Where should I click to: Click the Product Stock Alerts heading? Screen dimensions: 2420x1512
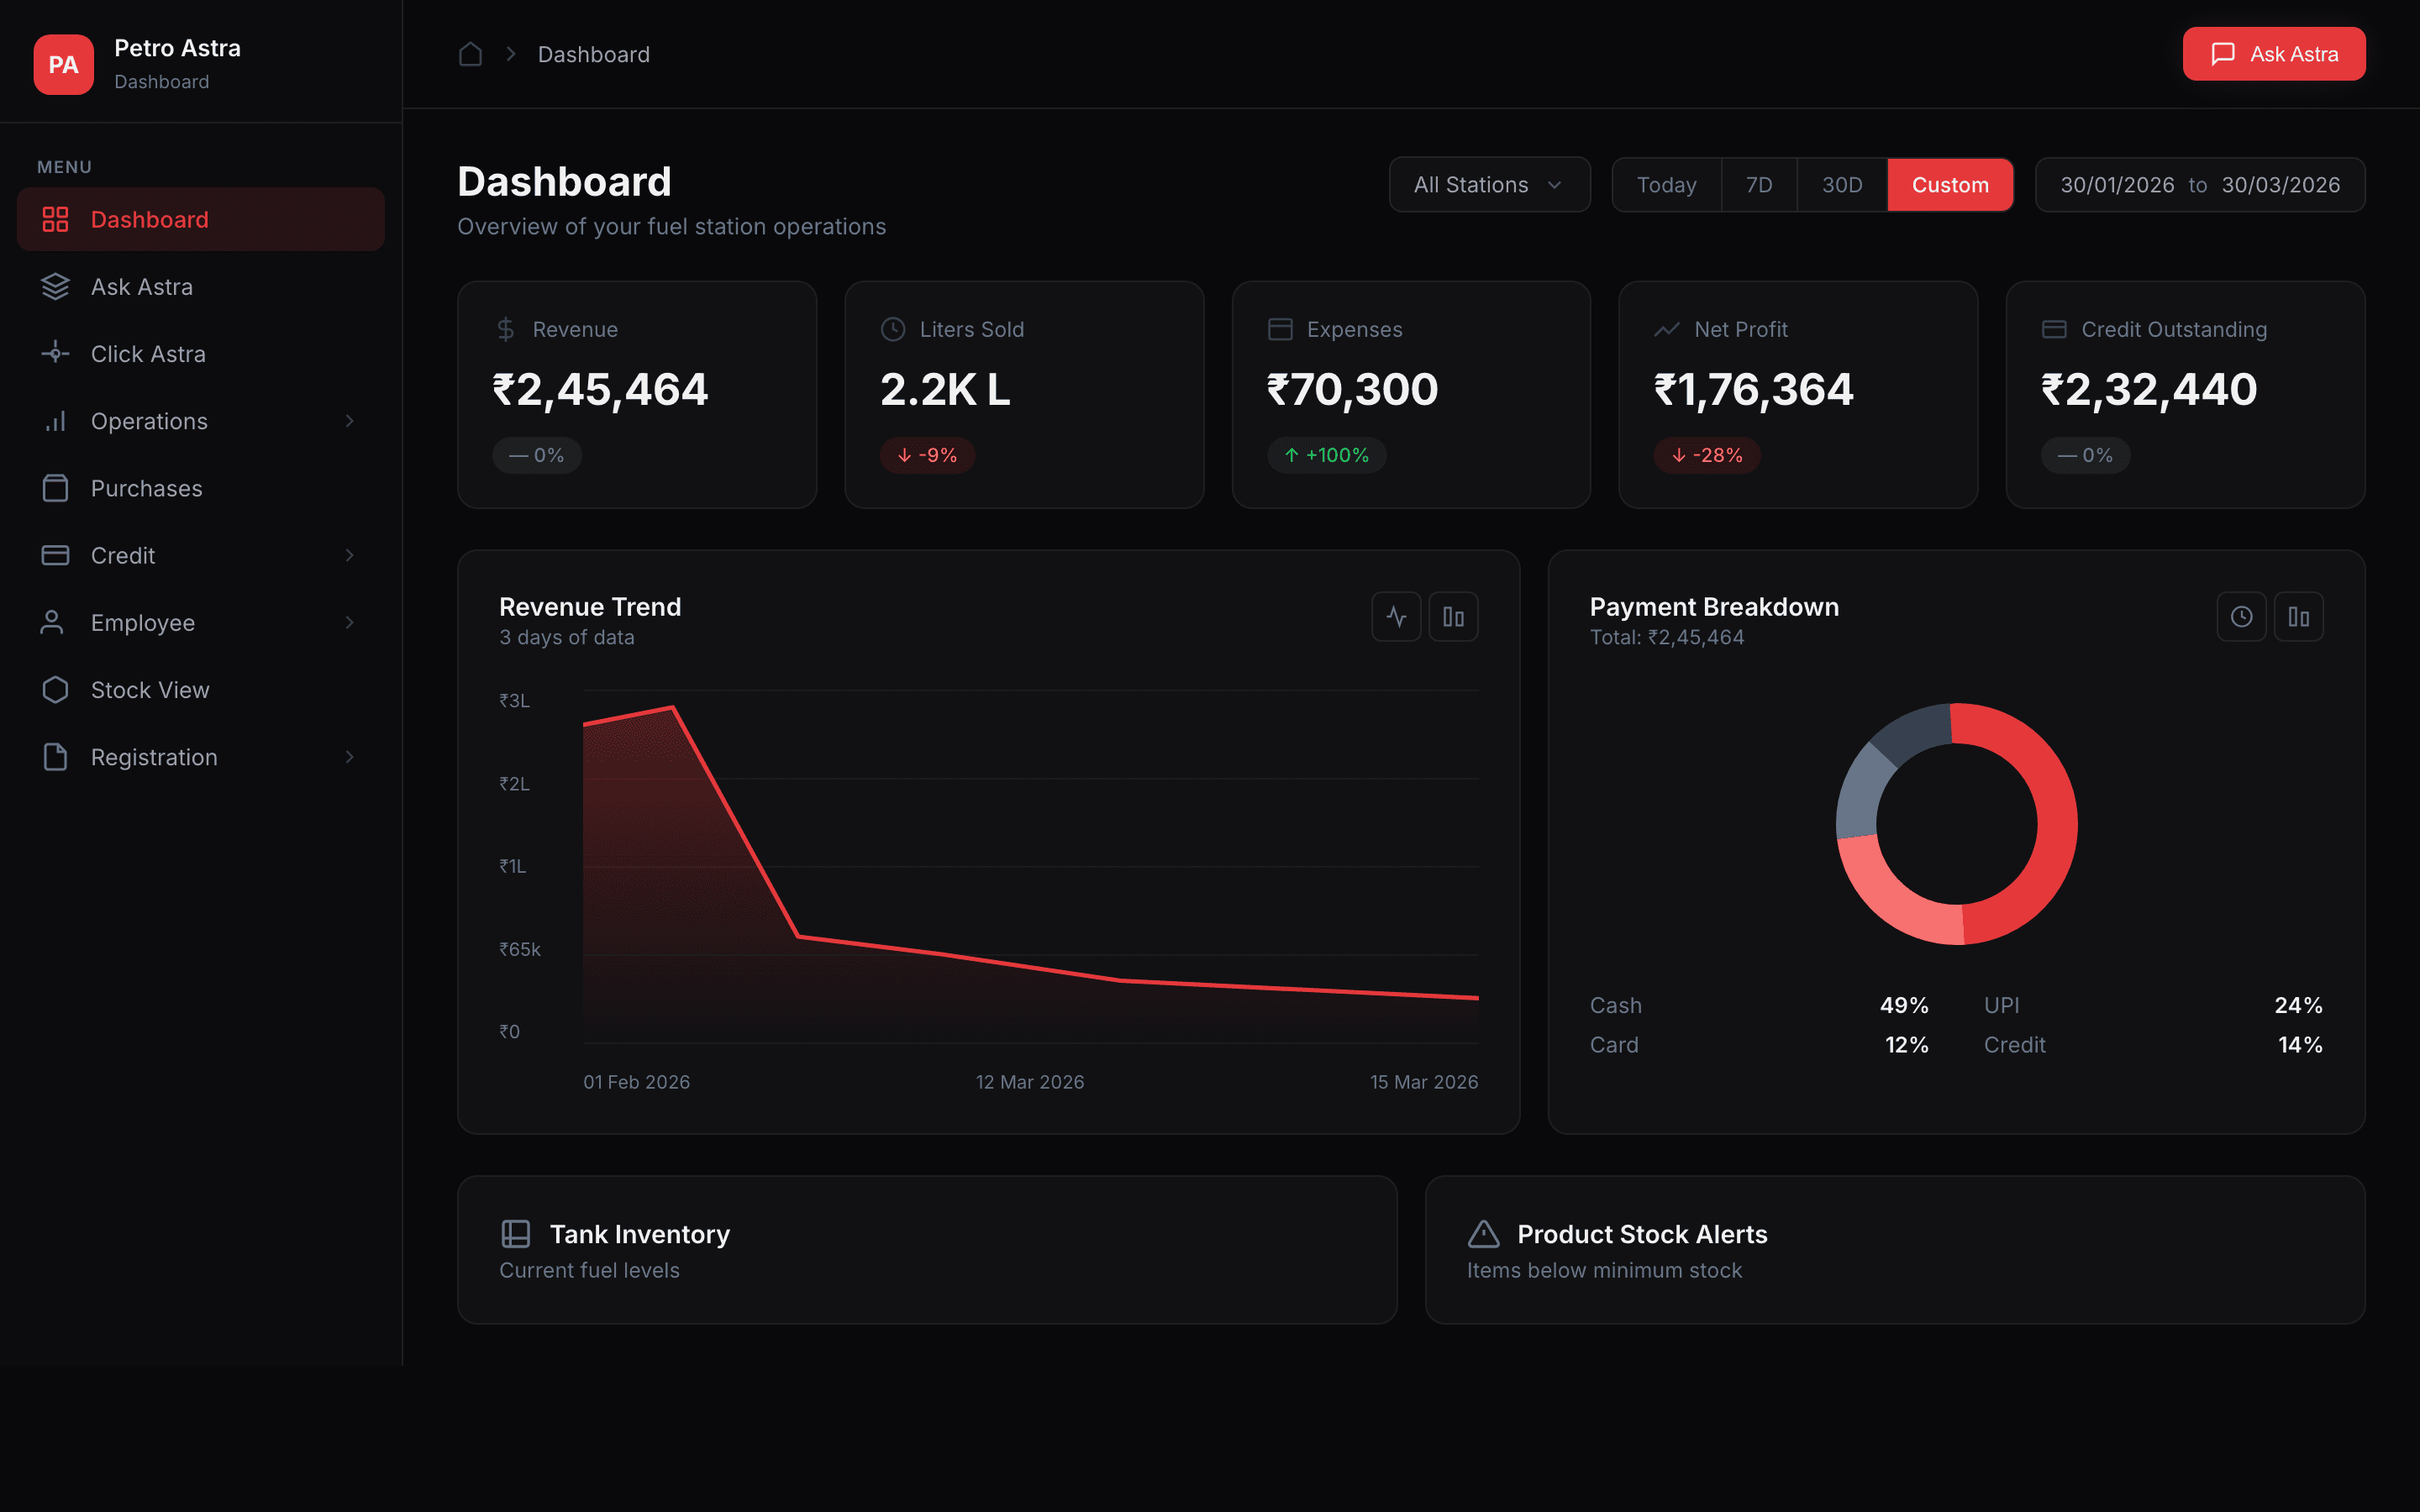(x=1642, y=1234)
